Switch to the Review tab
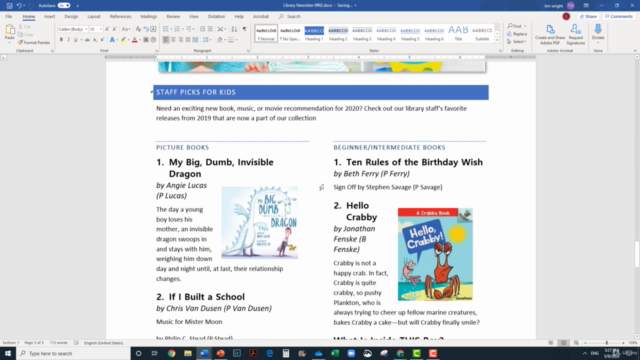Image resolution: width=640 pixels, height=360 pixels. click(173, 17)
